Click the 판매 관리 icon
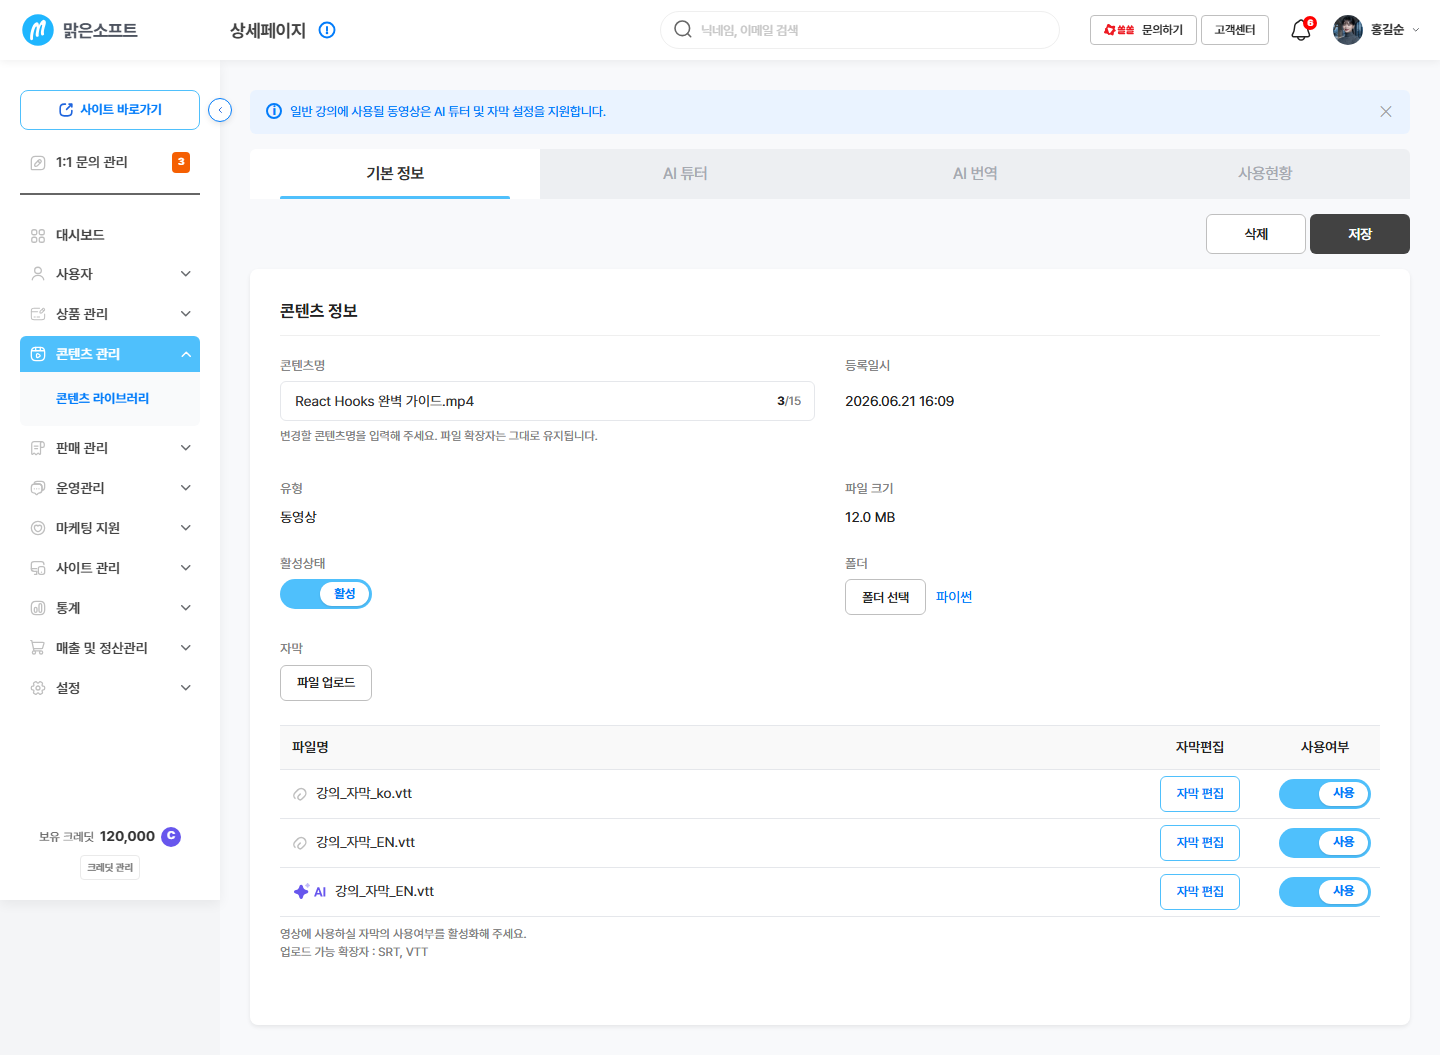Viewport: 1440px width, 1055px height. click(x=38, y=448)
